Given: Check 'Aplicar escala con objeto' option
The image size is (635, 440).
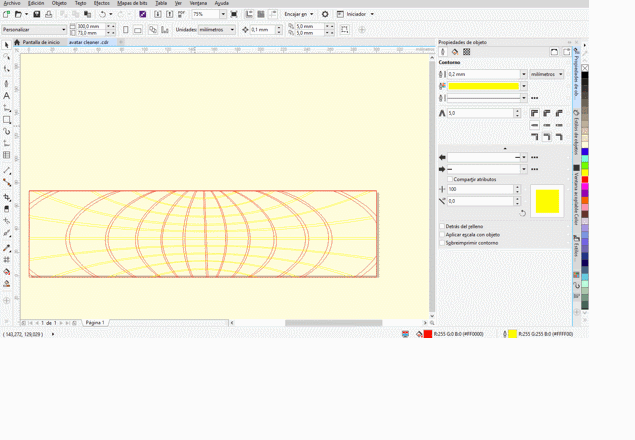Looking at the screenshot, I should [443, 235].
